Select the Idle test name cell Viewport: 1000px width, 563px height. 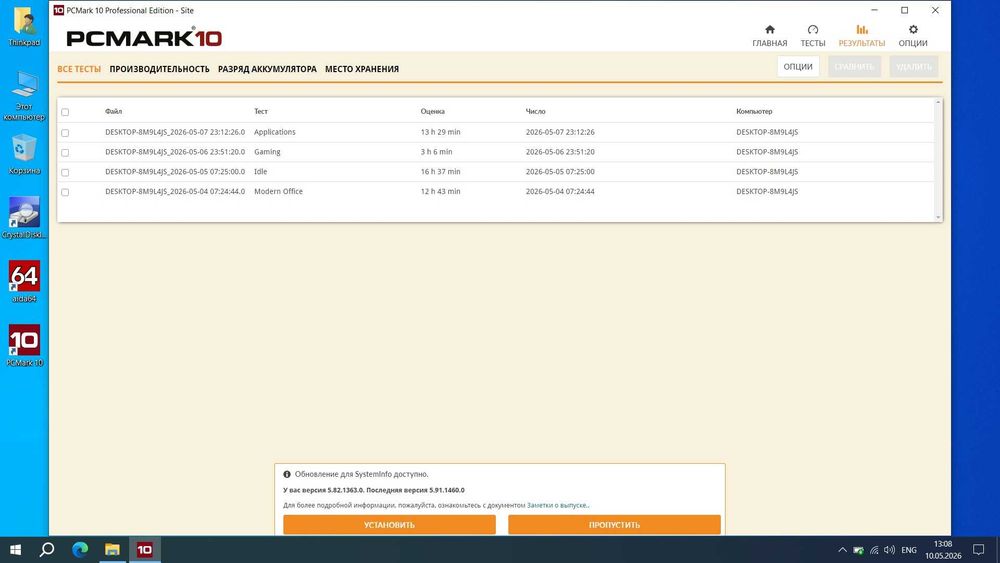[260, 172]
